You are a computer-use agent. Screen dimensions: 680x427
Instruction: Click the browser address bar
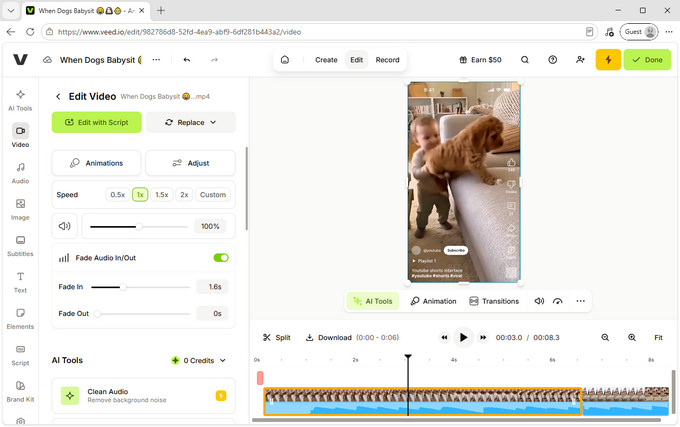point(317,32)
